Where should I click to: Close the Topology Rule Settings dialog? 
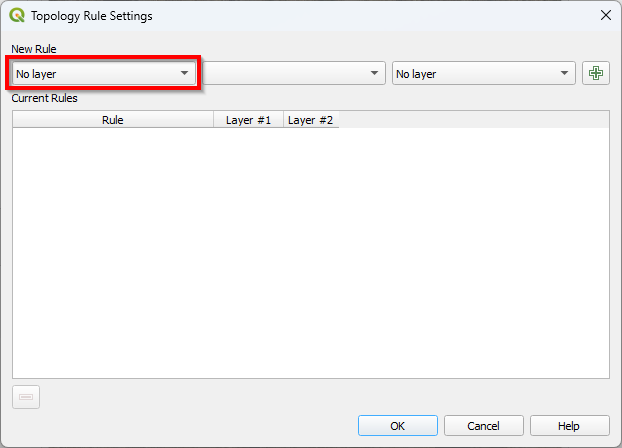point(604,16)
